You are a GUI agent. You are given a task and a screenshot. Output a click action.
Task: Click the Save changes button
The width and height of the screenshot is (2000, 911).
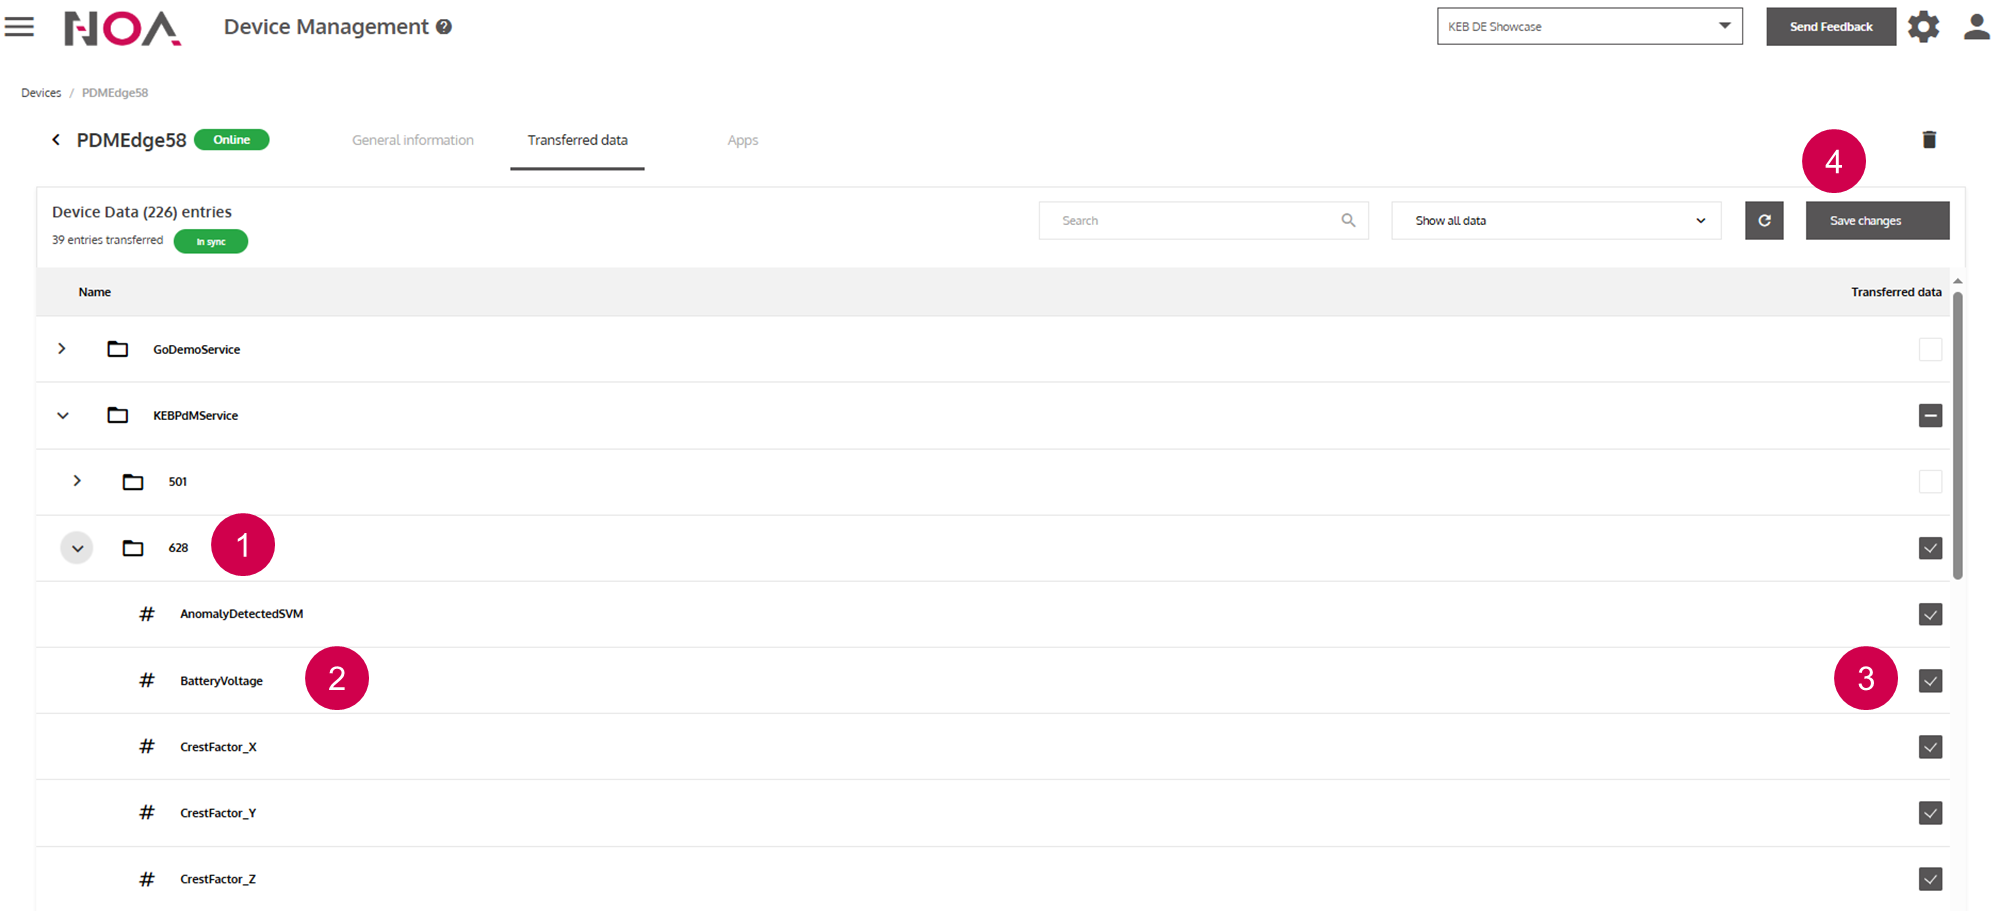coord(1876,221)
